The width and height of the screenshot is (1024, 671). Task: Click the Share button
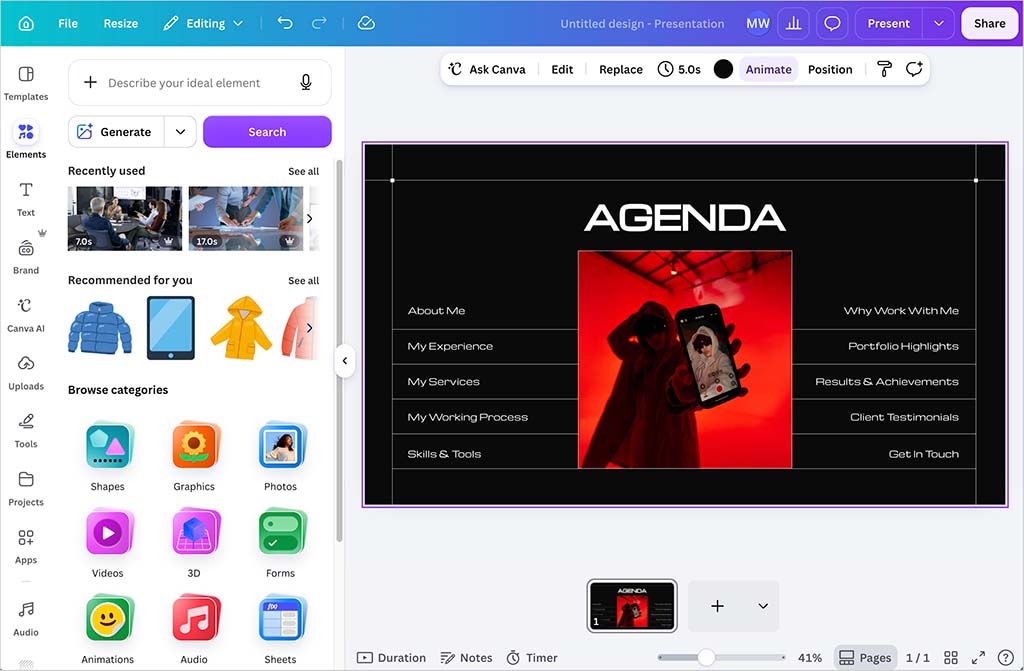coord(989,24)
